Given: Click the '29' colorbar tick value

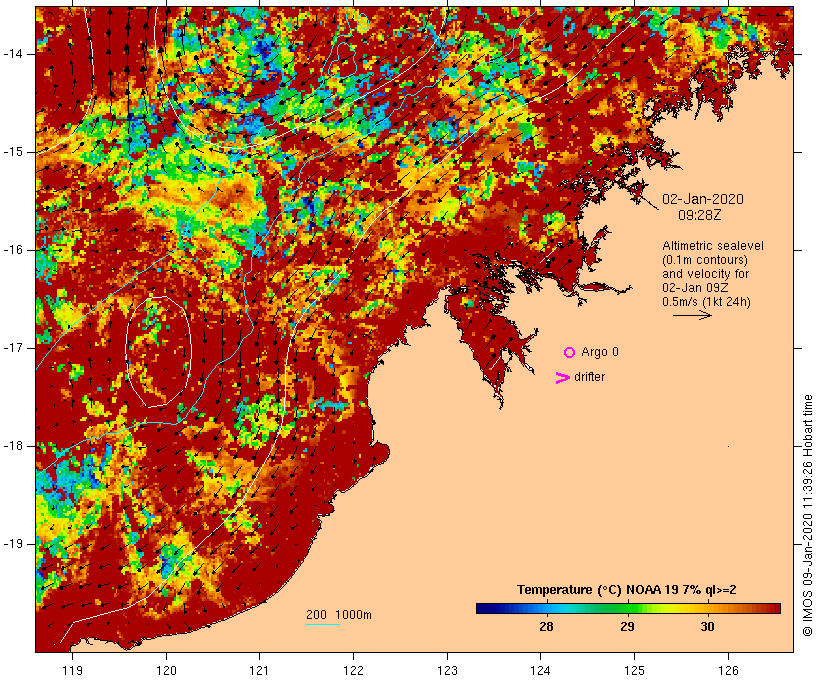Looking at the screenshot, I should click(627, 626).
